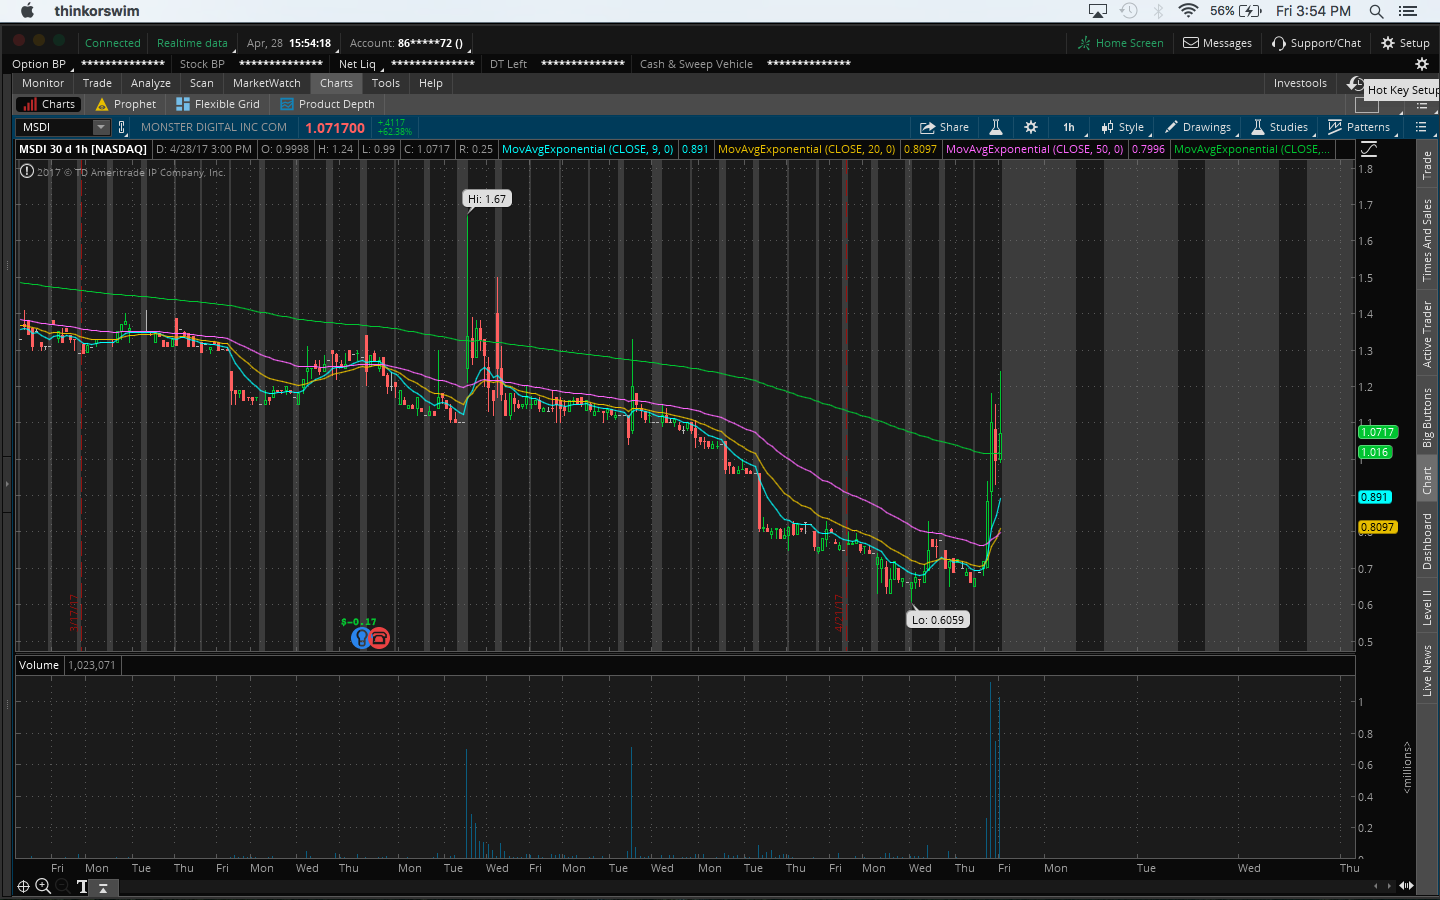Viewport: 1440px width, 900px height.
Task: Click the Share chart icon button
Action: click(x=944, y=127)
